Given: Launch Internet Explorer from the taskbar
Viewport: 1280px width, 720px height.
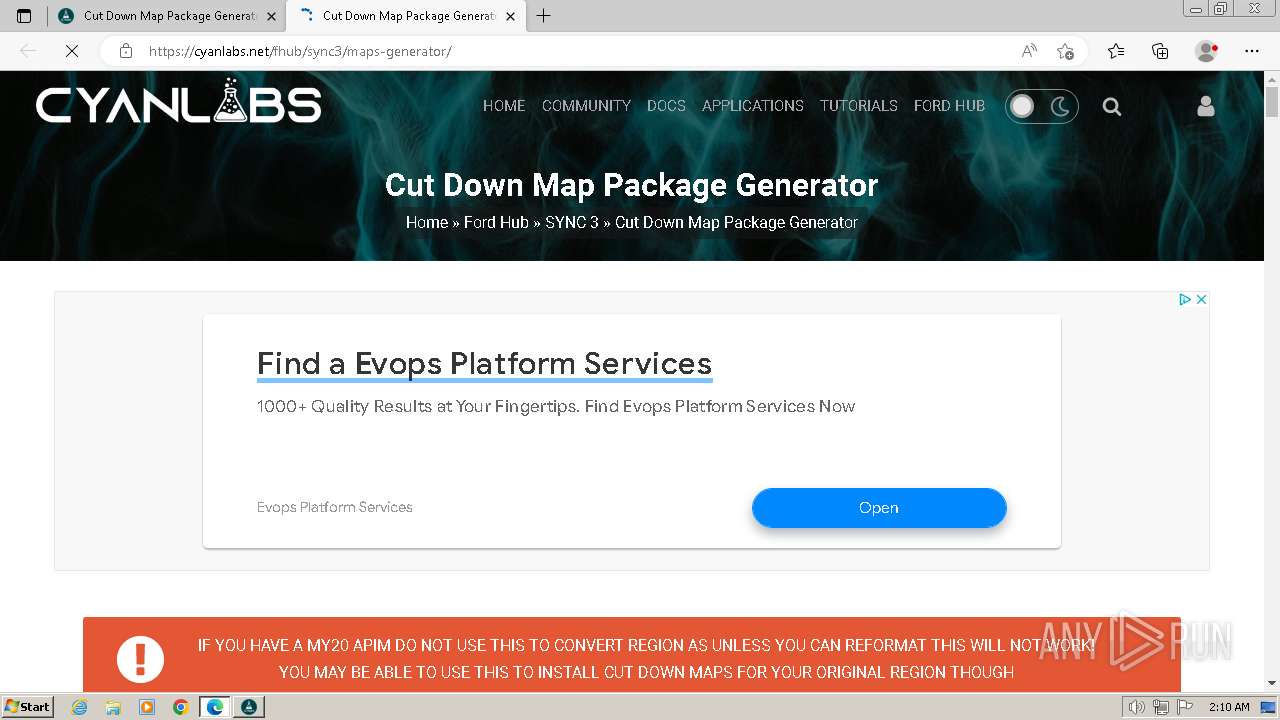Looking at the screenshot, I should tap(80, 707).
